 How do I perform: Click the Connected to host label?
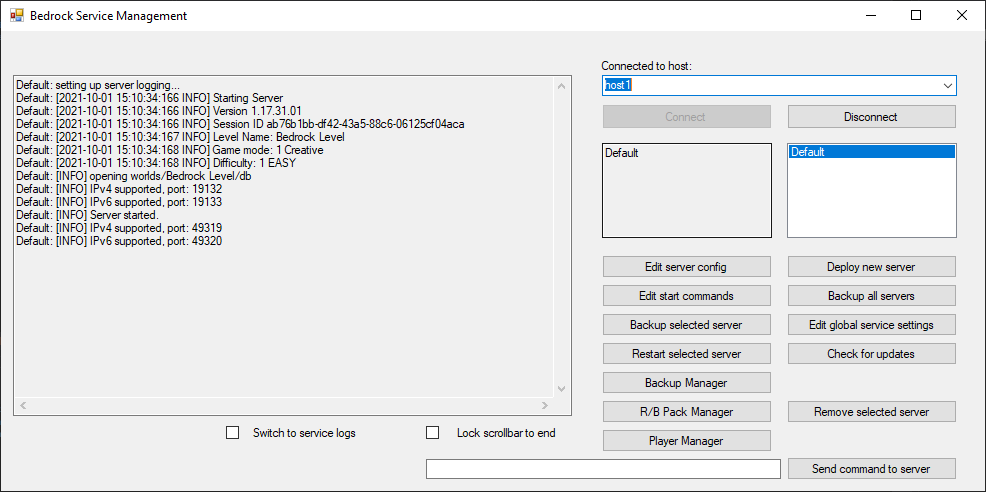646,65
